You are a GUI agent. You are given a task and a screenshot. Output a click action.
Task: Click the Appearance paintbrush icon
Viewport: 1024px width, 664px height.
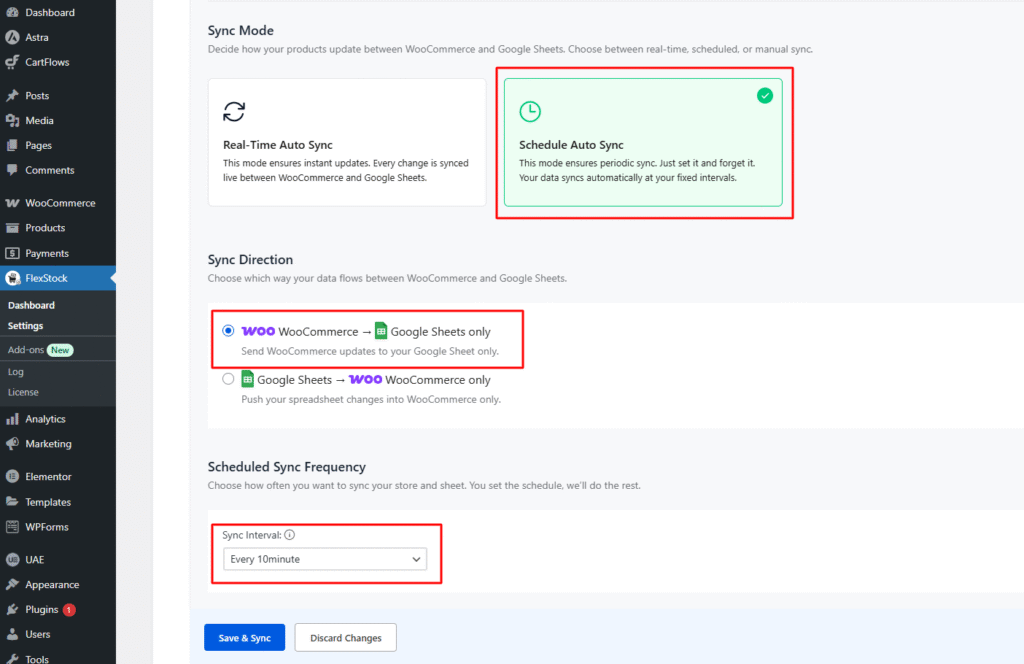tap(12, 584)
